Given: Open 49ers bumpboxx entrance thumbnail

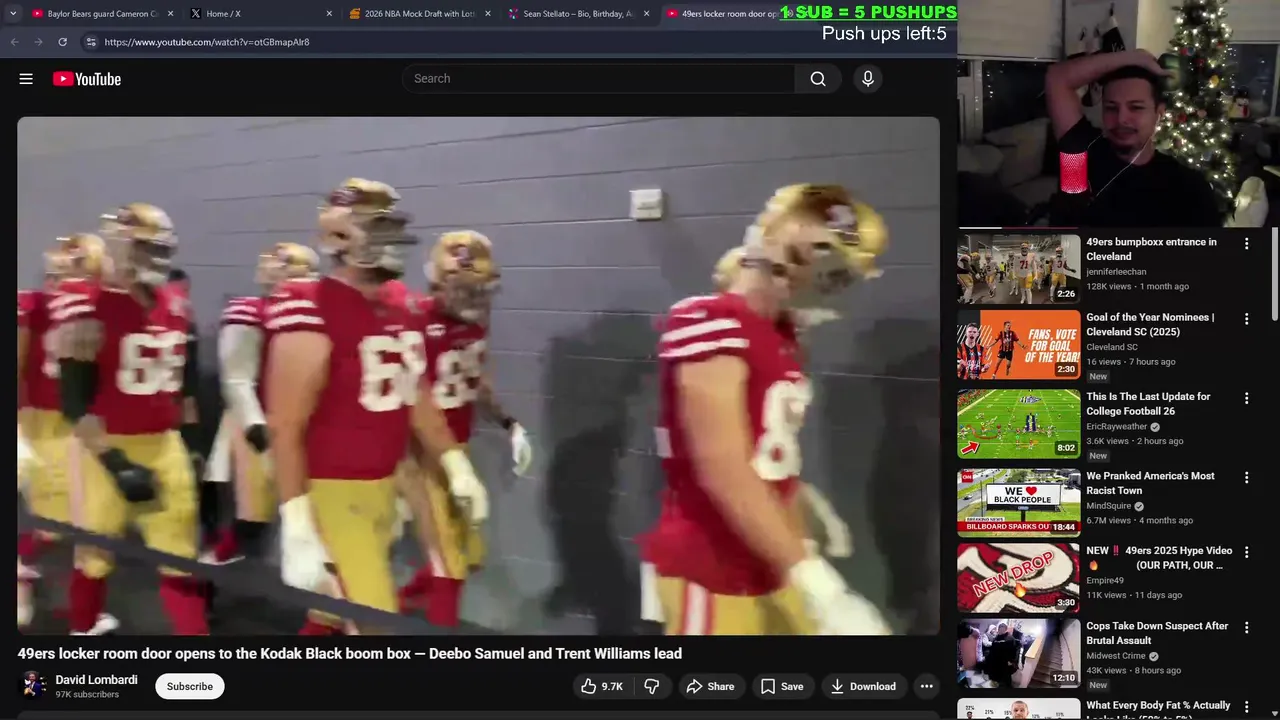Looking at the screenshot, I should (1019, 269).
